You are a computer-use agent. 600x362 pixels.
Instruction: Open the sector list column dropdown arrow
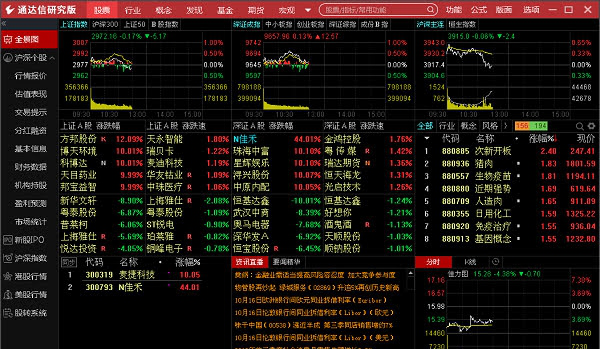(x=427, y=138)
